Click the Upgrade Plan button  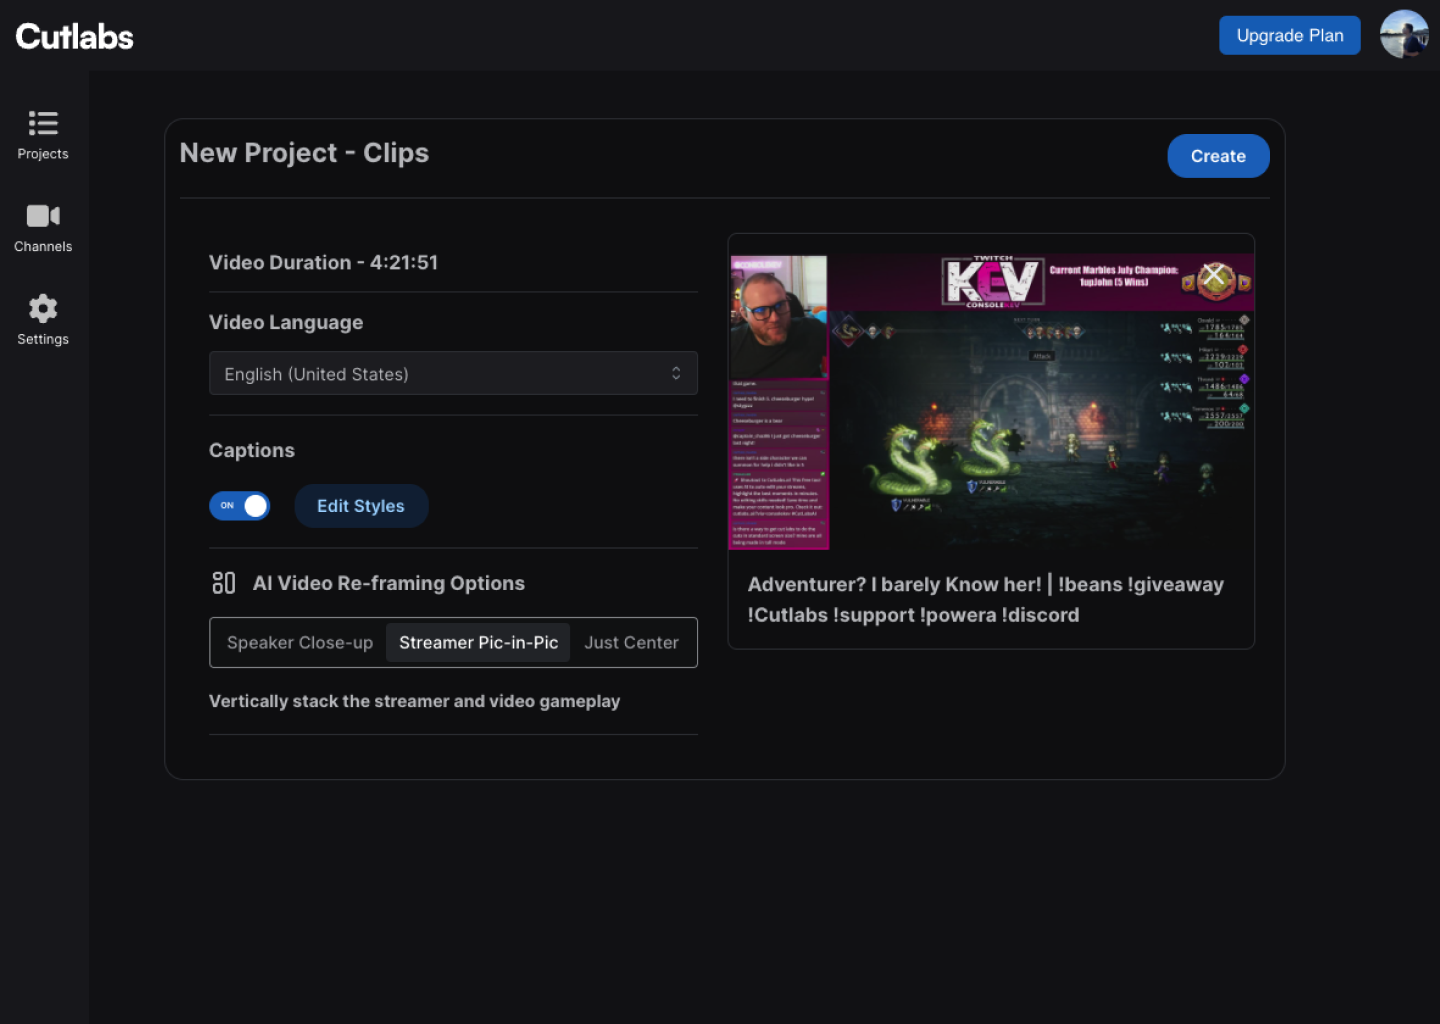pyautogui.click(x=1290, y=36)
